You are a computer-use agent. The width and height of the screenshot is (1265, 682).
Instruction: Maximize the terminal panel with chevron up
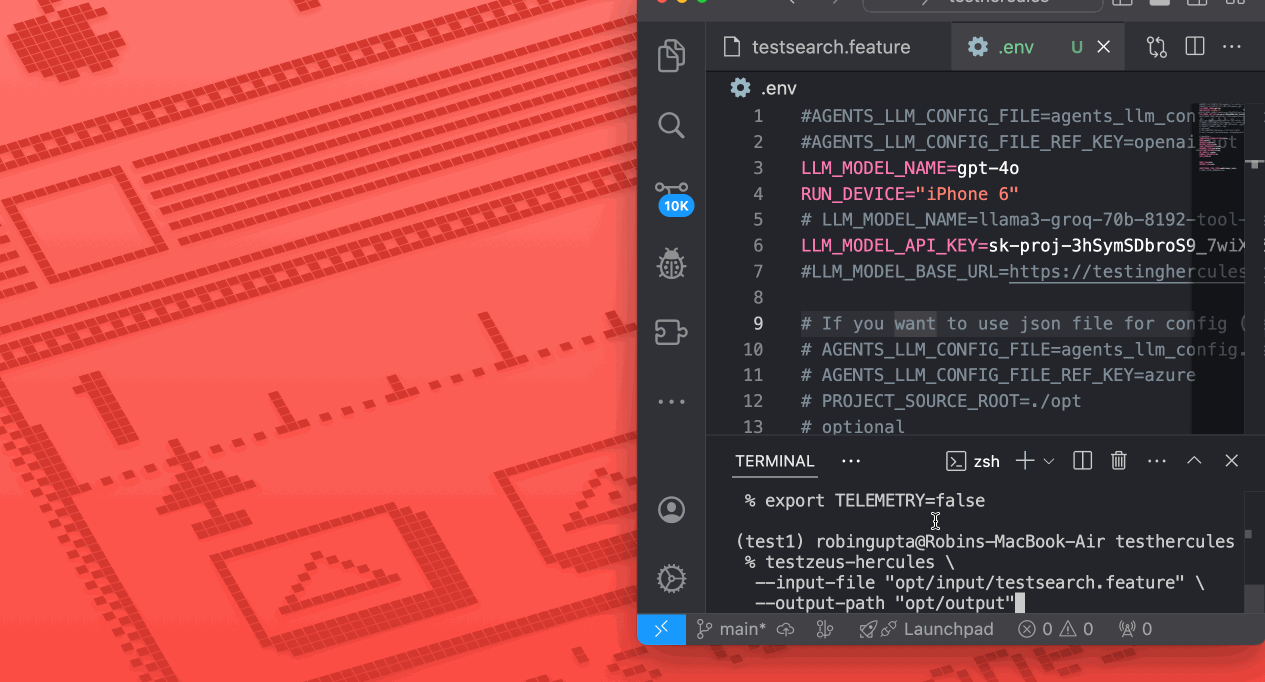pos(1194,461)
